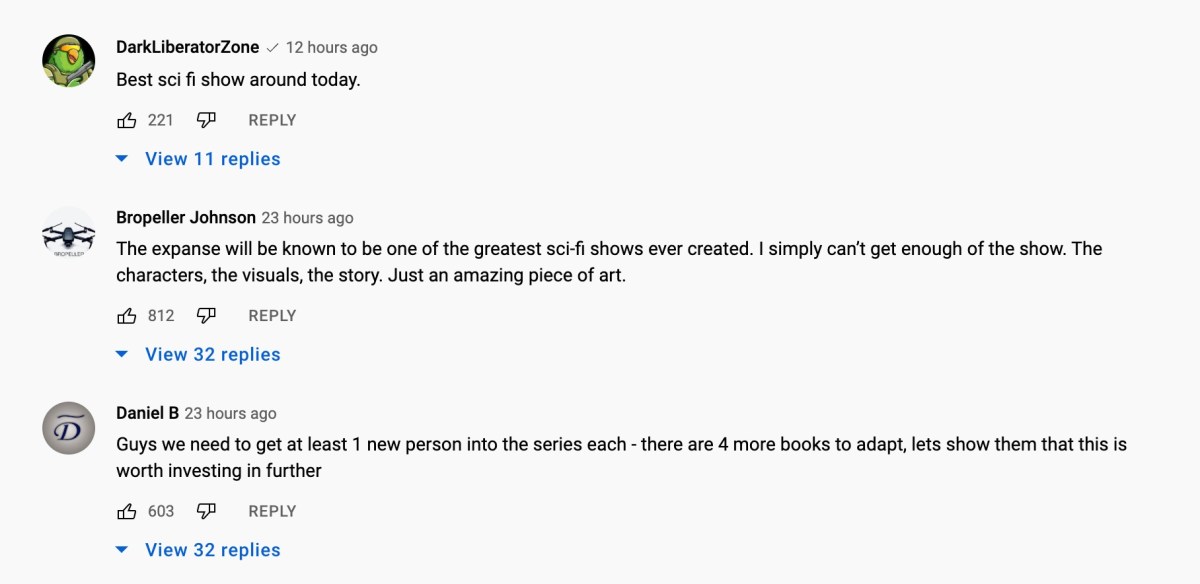Image resolution: width=1200 pixels, height=584 pixels.
Task: Open Bropeller Johnson channel name link
Action: [186, 217]
